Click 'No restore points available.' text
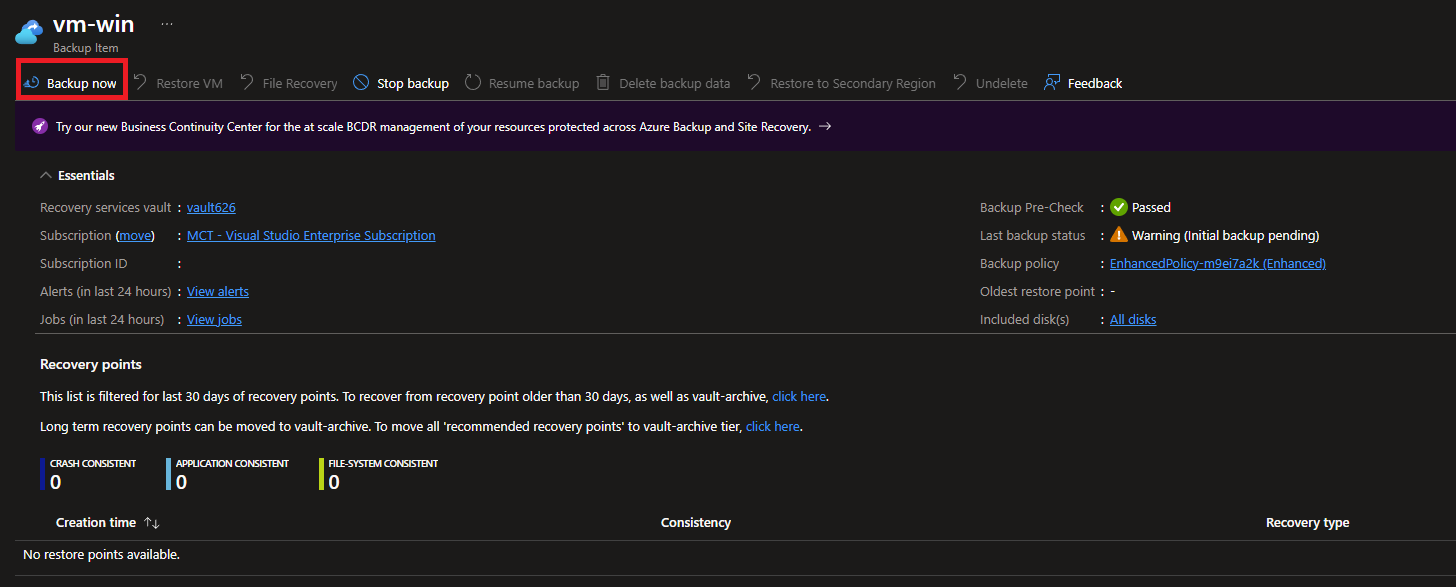The image size is (1456, 587). (101, 554)
